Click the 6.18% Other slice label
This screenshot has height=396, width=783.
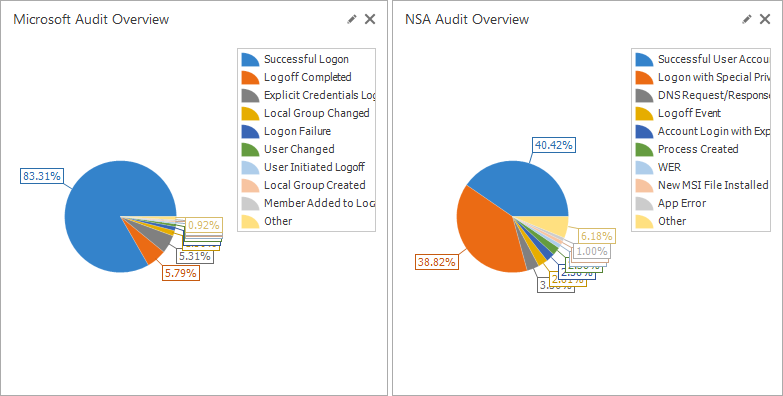(597, 236)
